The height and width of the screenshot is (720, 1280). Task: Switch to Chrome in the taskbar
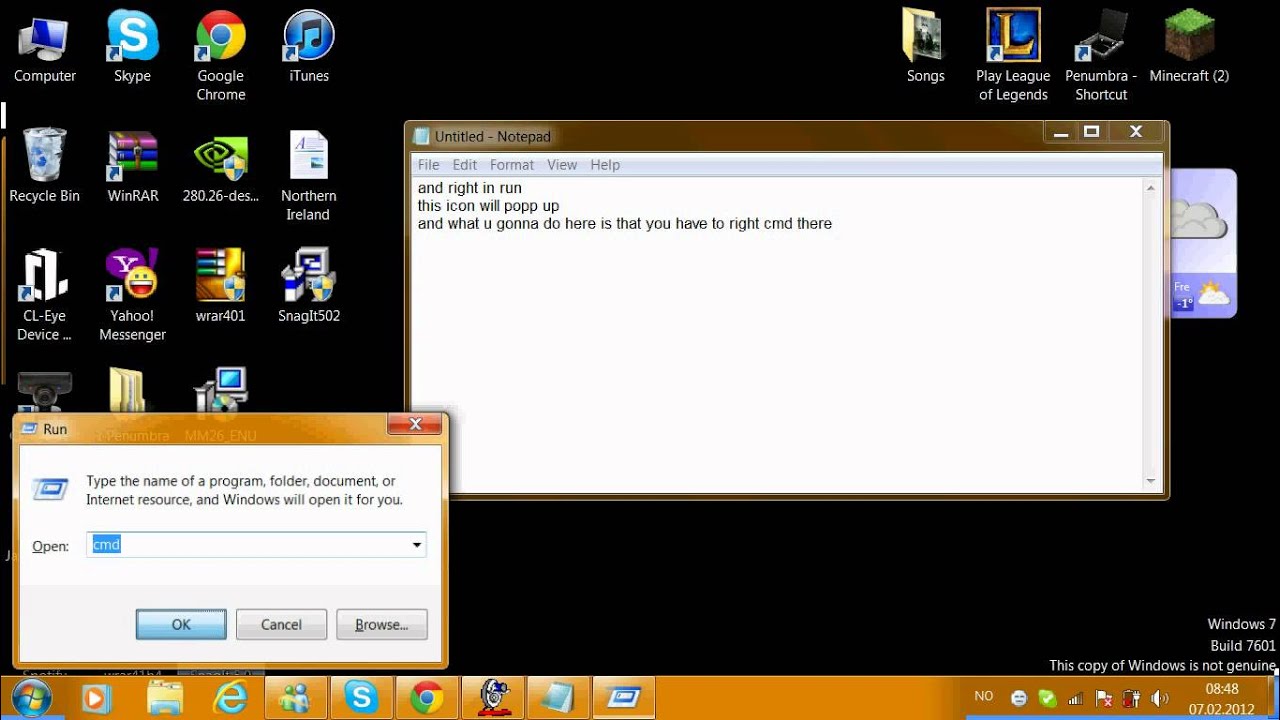tap(426, 697)
